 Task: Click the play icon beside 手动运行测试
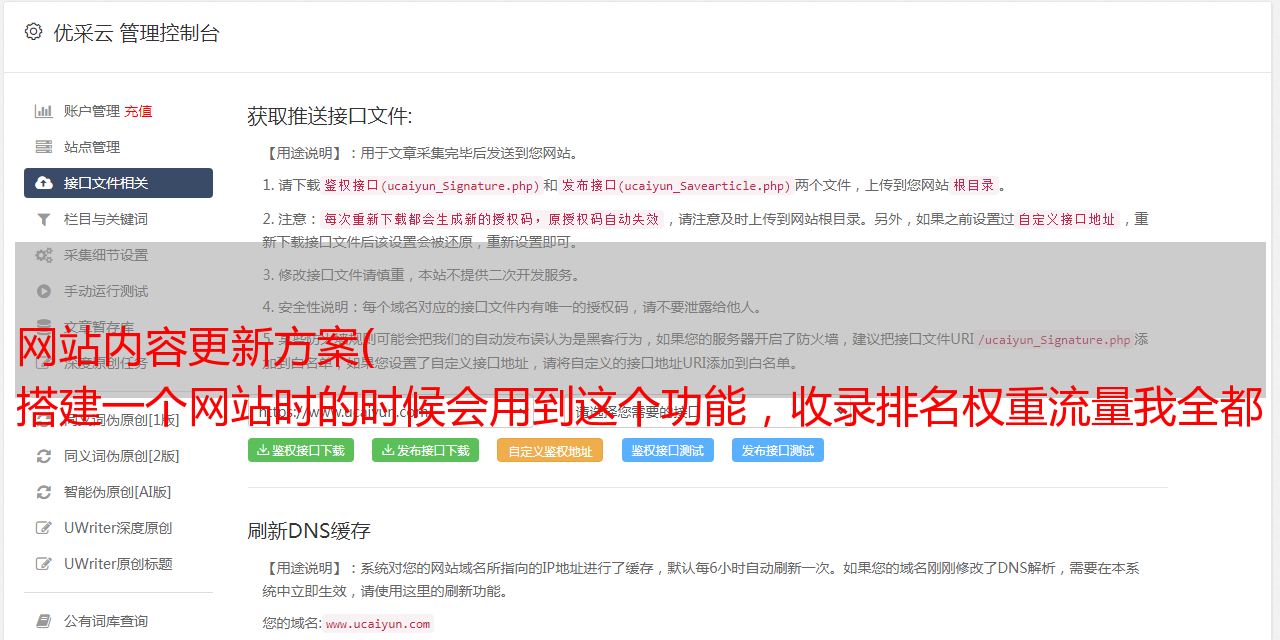pos(44,291)
